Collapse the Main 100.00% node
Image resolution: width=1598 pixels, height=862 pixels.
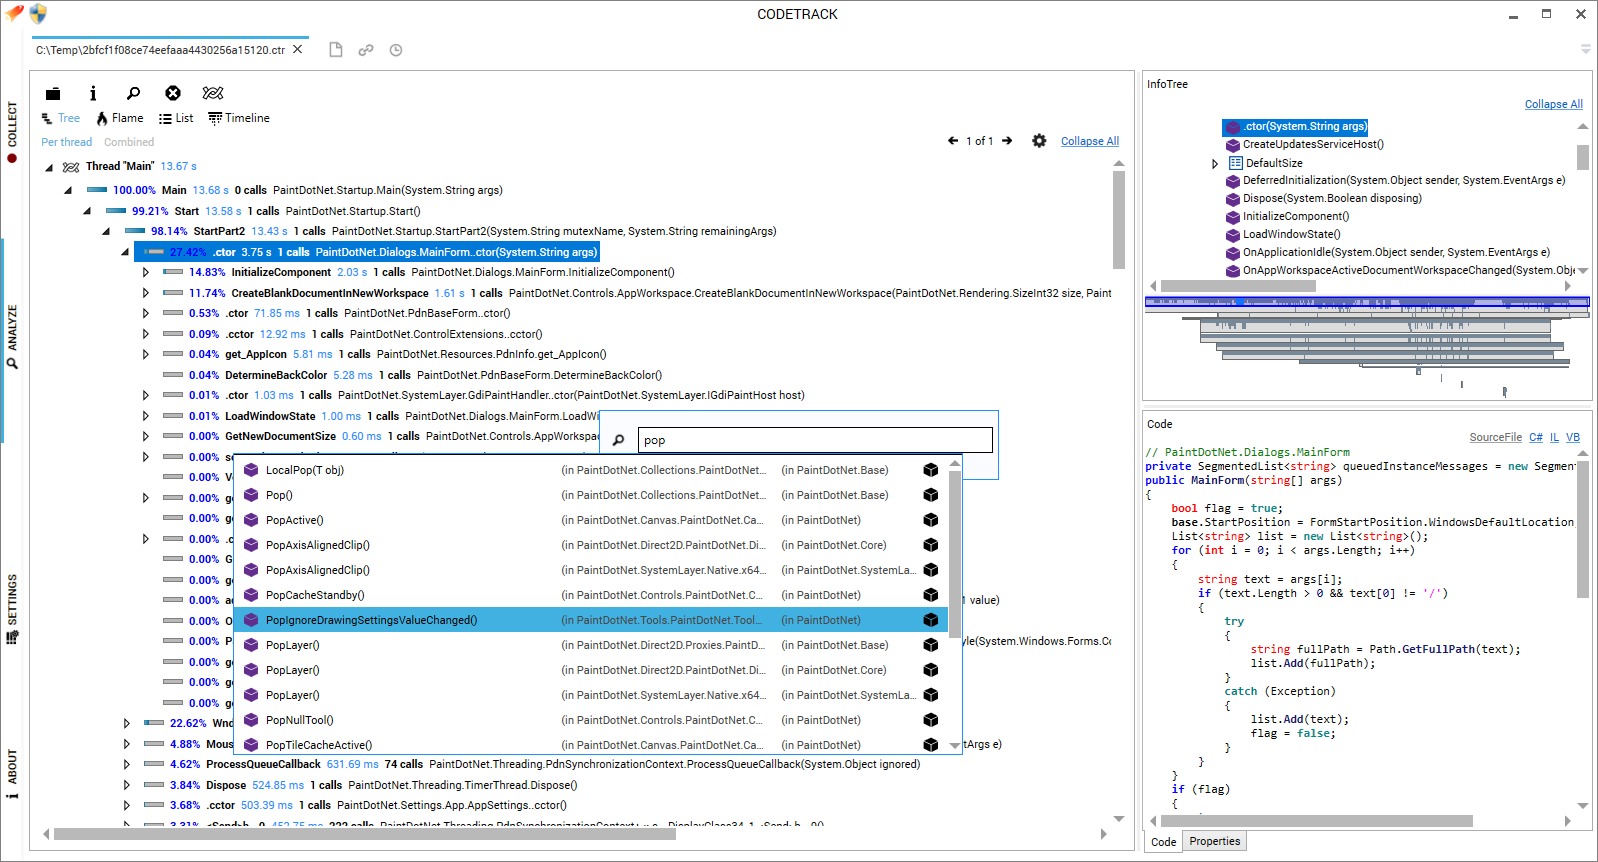[x=68, y=190]
